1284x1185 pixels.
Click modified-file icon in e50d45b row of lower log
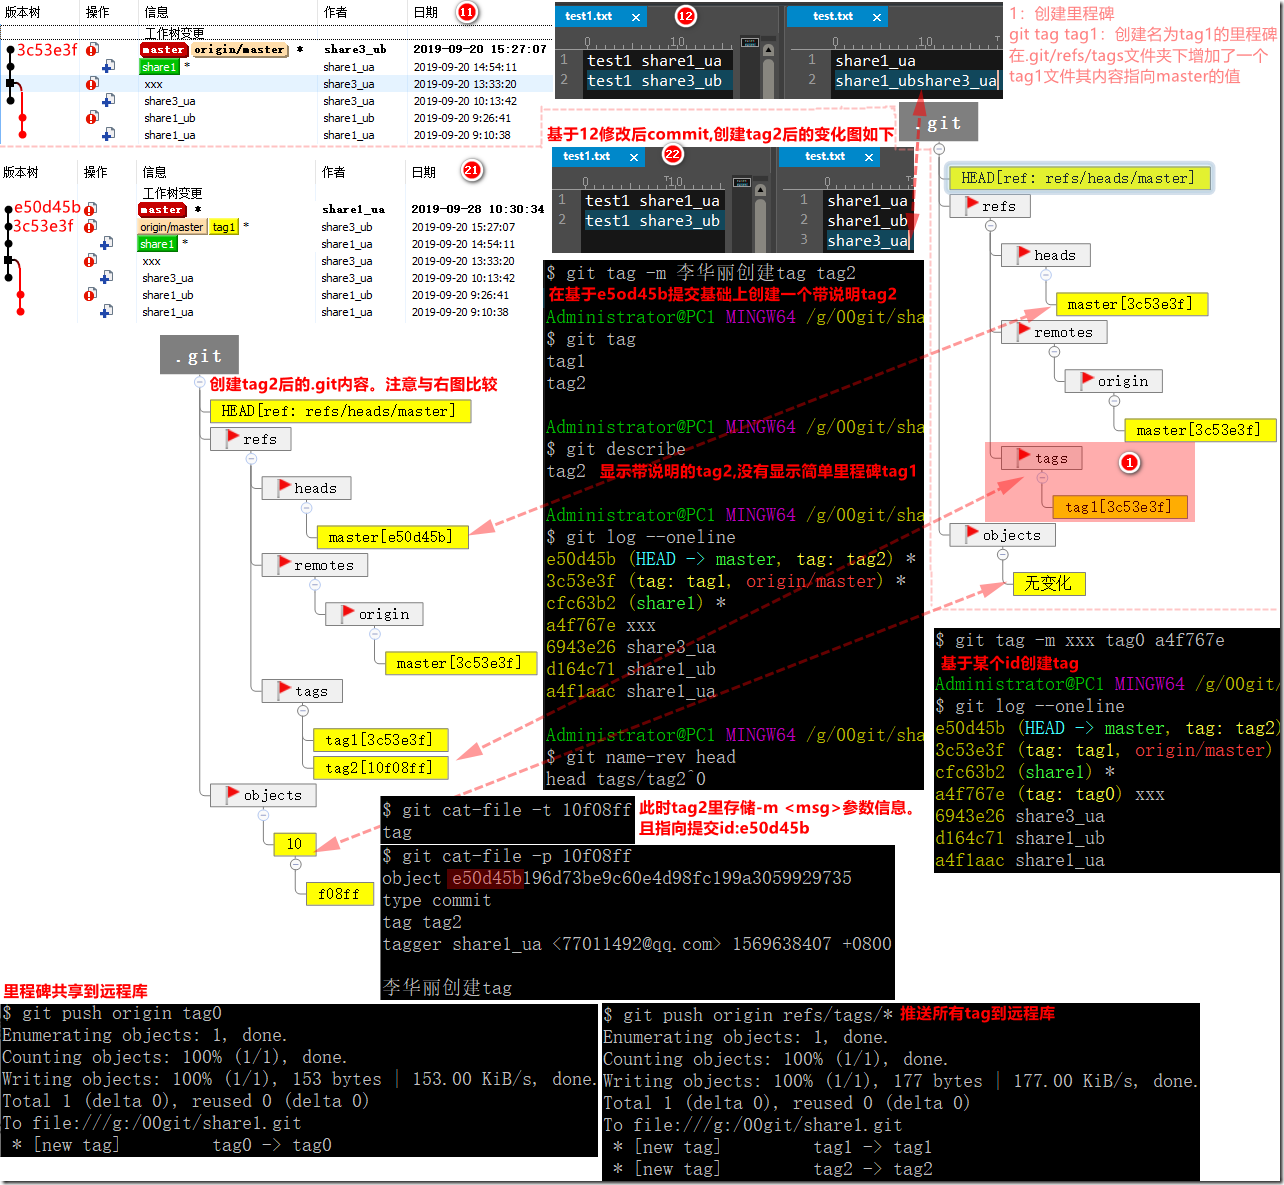pyautogui.click(x=91, y=209)
